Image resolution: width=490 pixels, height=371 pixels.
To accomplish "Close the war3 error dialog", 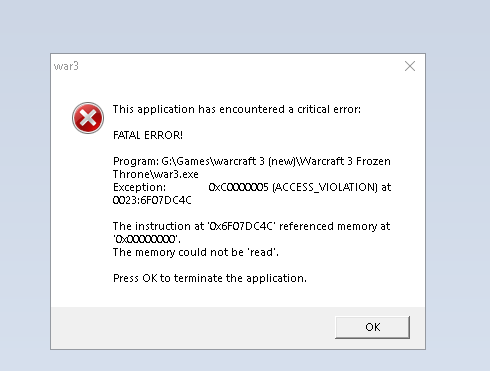I will 410,66.
